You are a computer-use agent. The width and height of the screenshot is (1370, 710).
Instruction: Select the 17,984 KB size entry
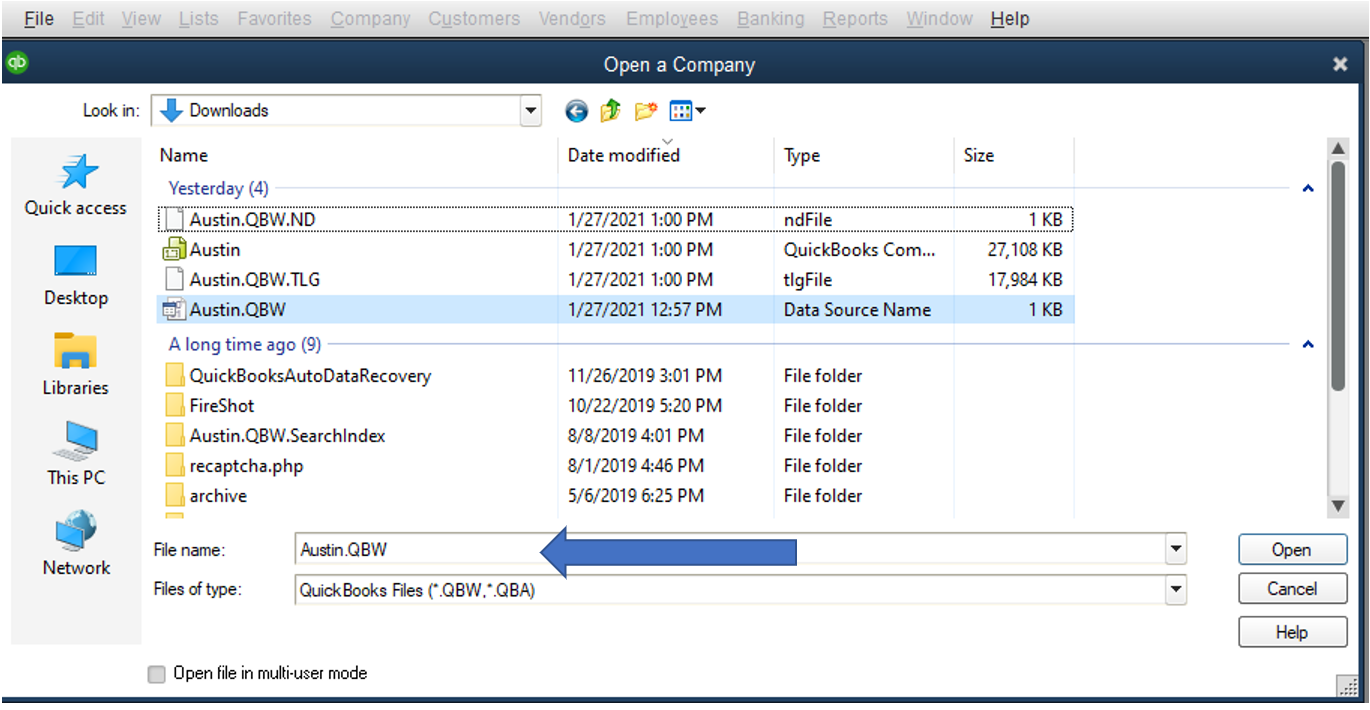coord(1025,280)
